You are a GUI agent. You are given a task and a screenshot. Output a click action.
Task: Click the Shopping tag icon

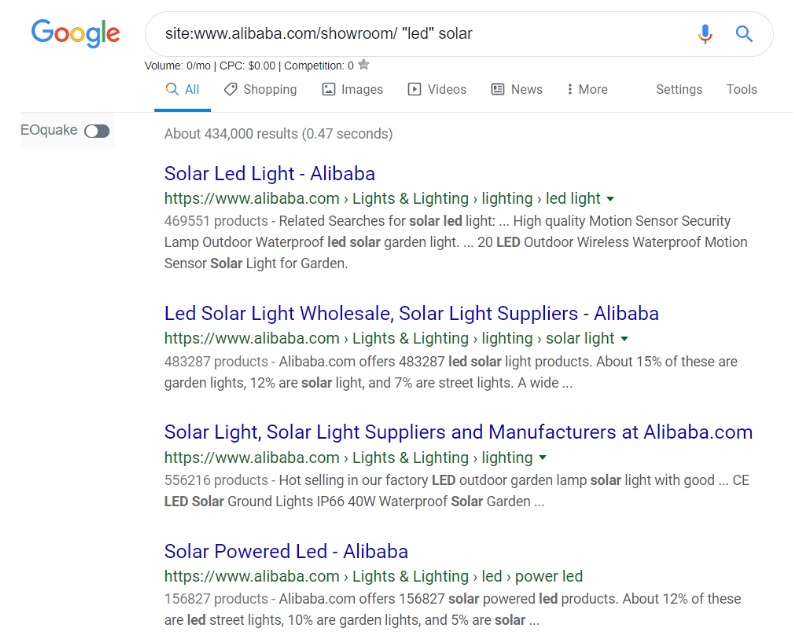click(x=230, y=90)
